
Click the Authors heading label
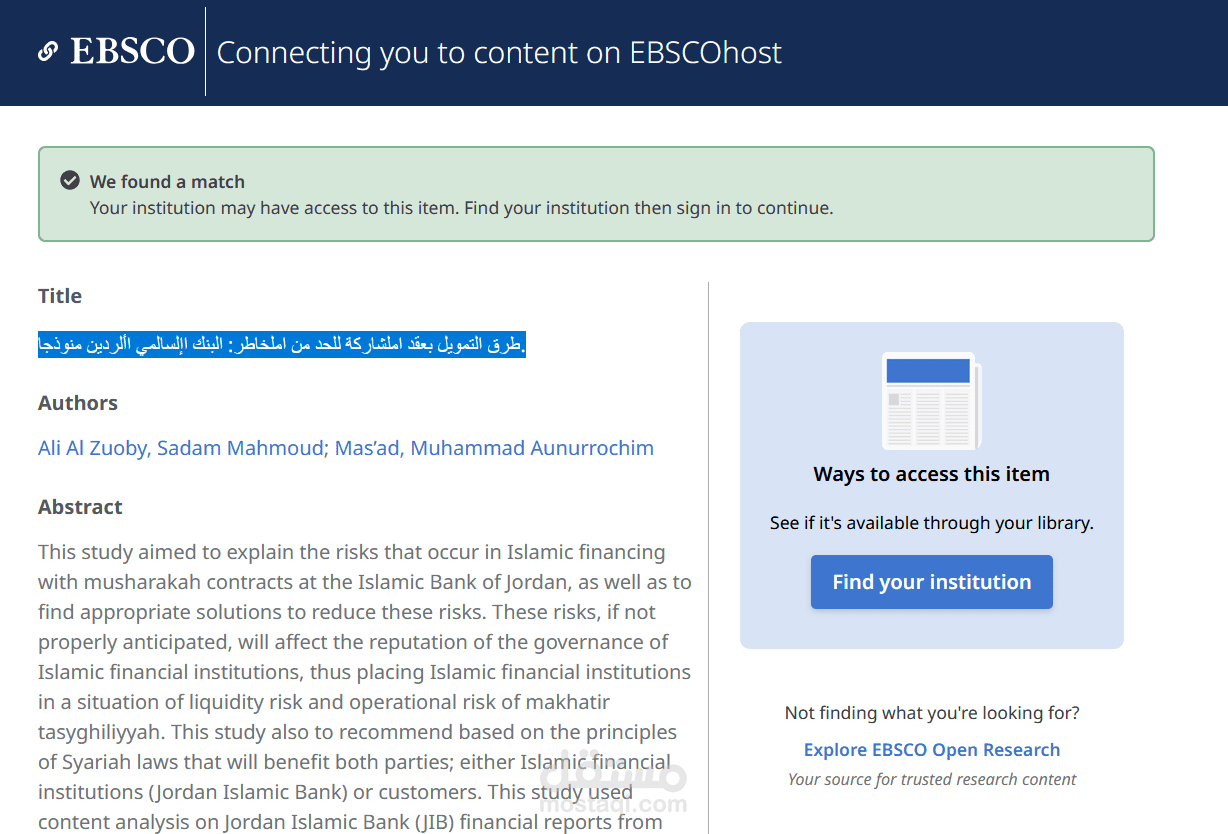click(78, 403)
